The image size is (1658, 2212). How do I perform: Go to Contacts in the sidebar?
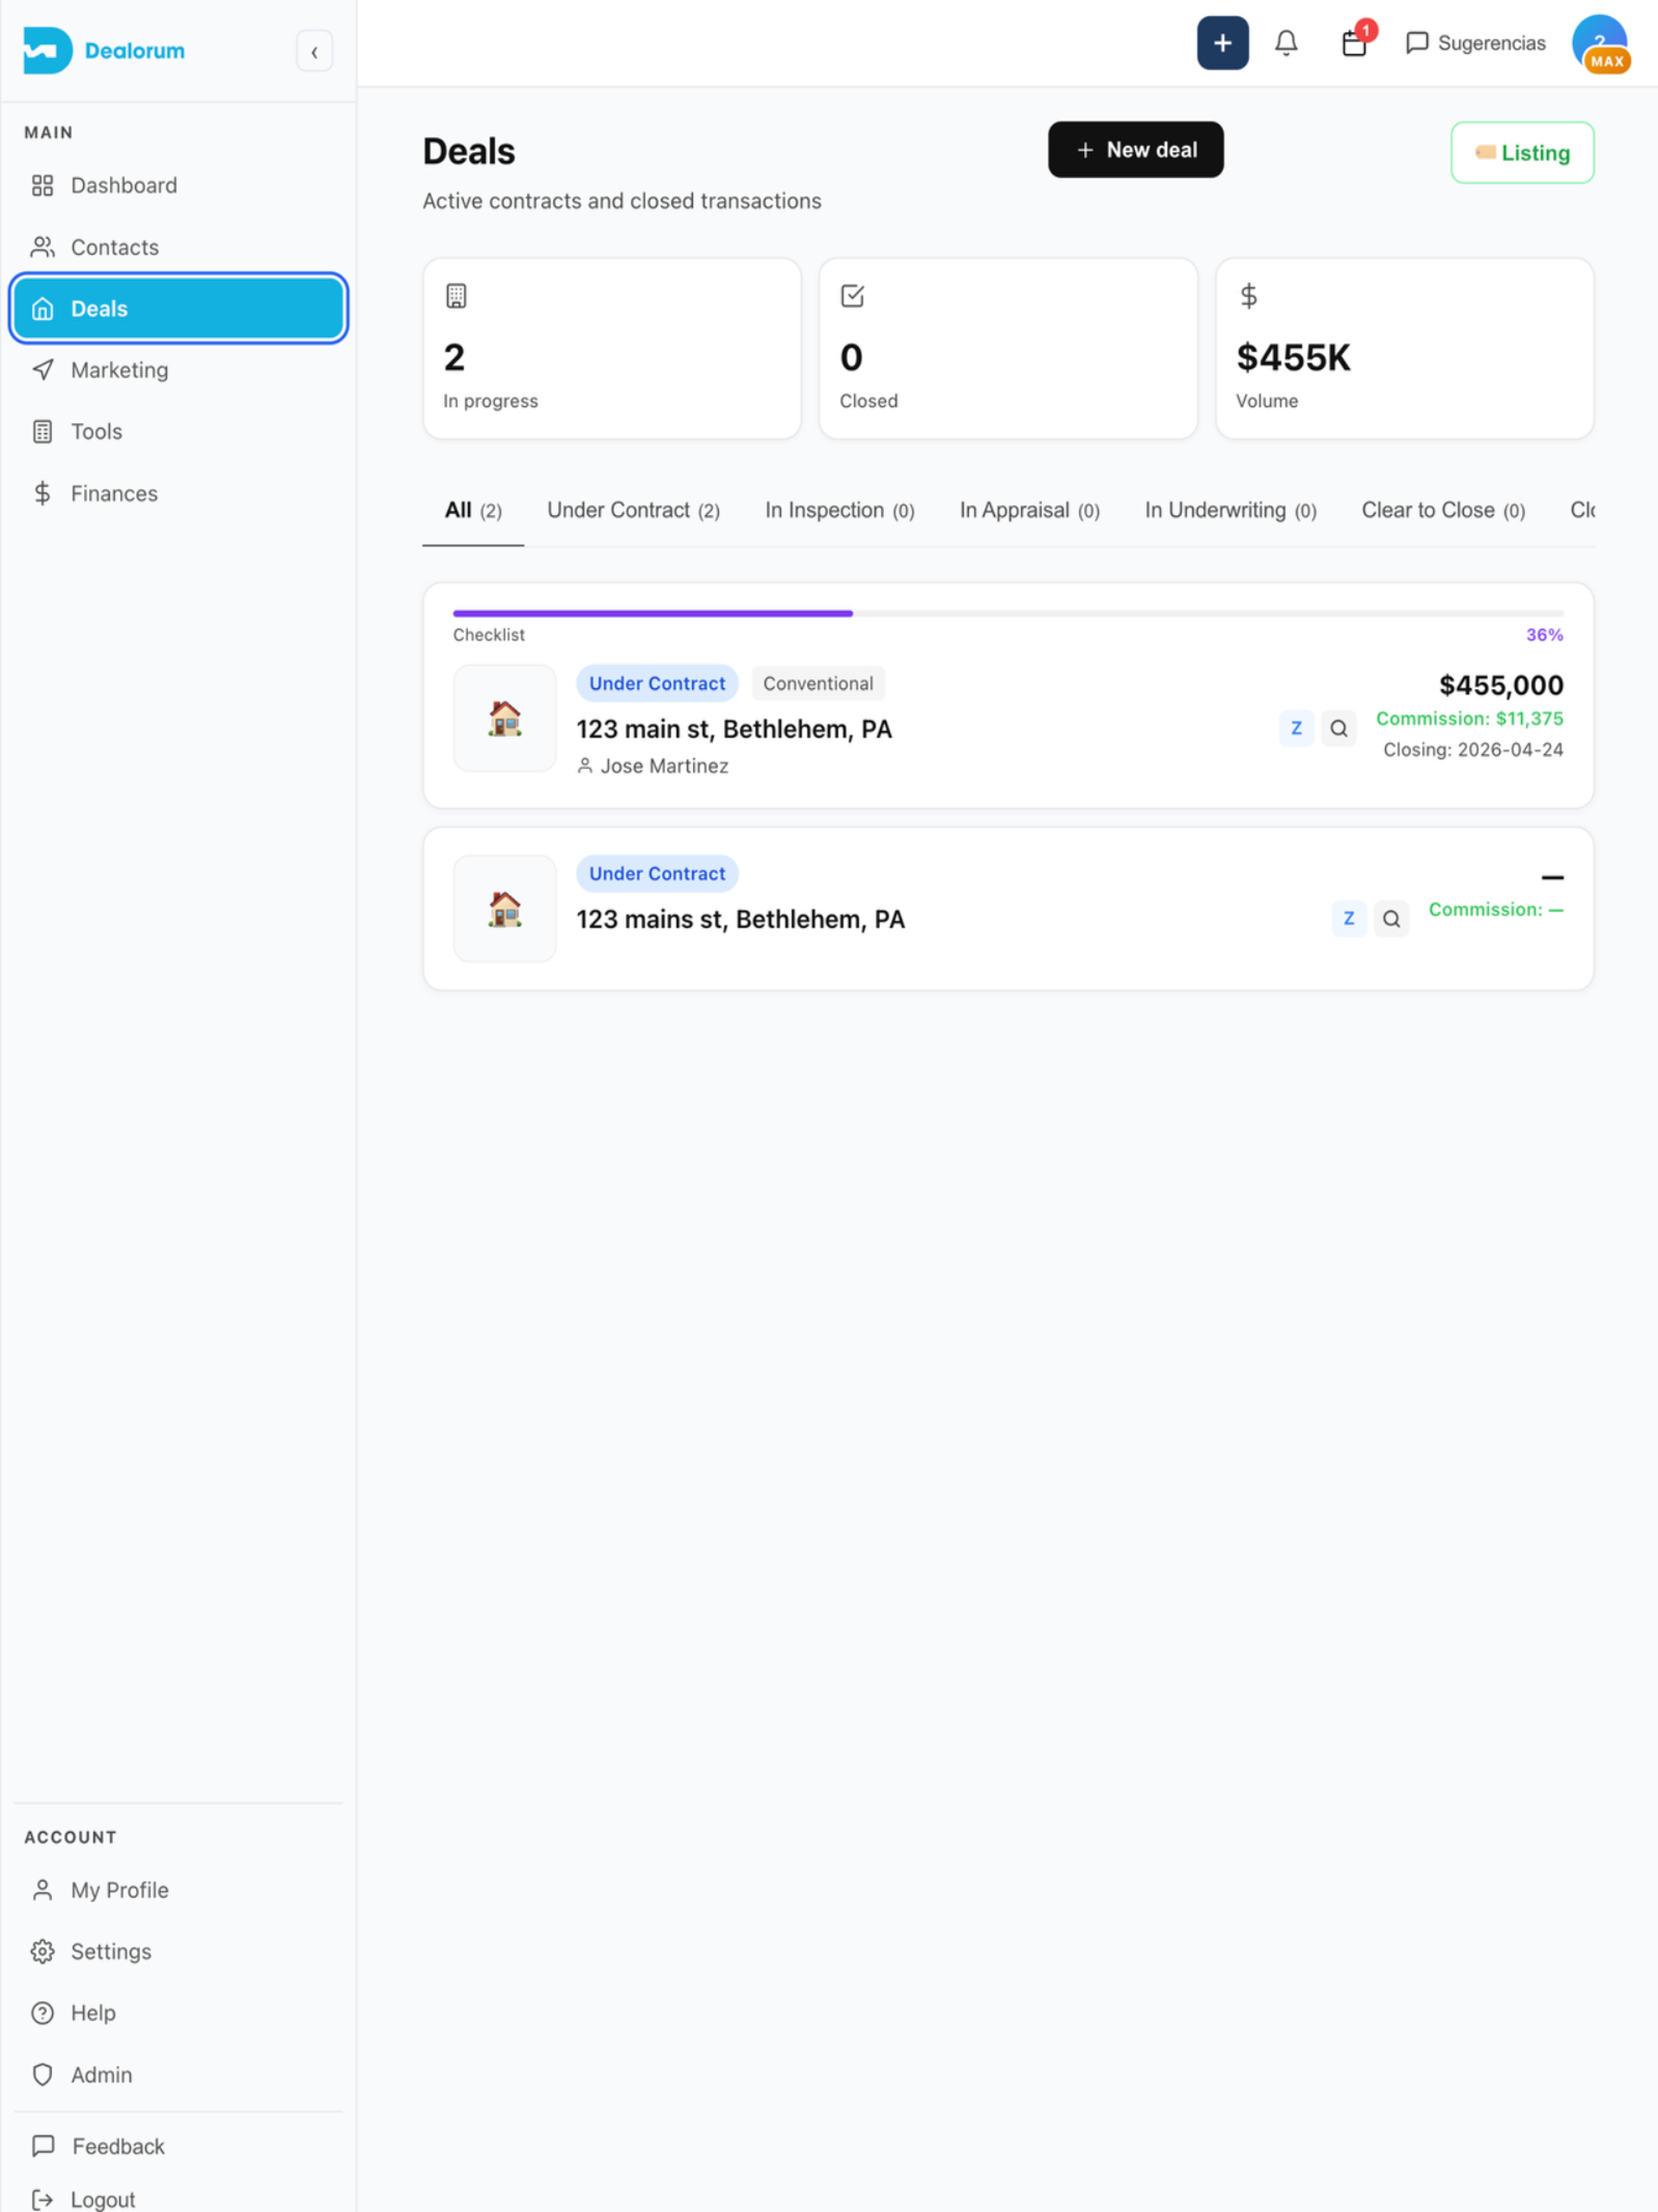tap(179, 247)
